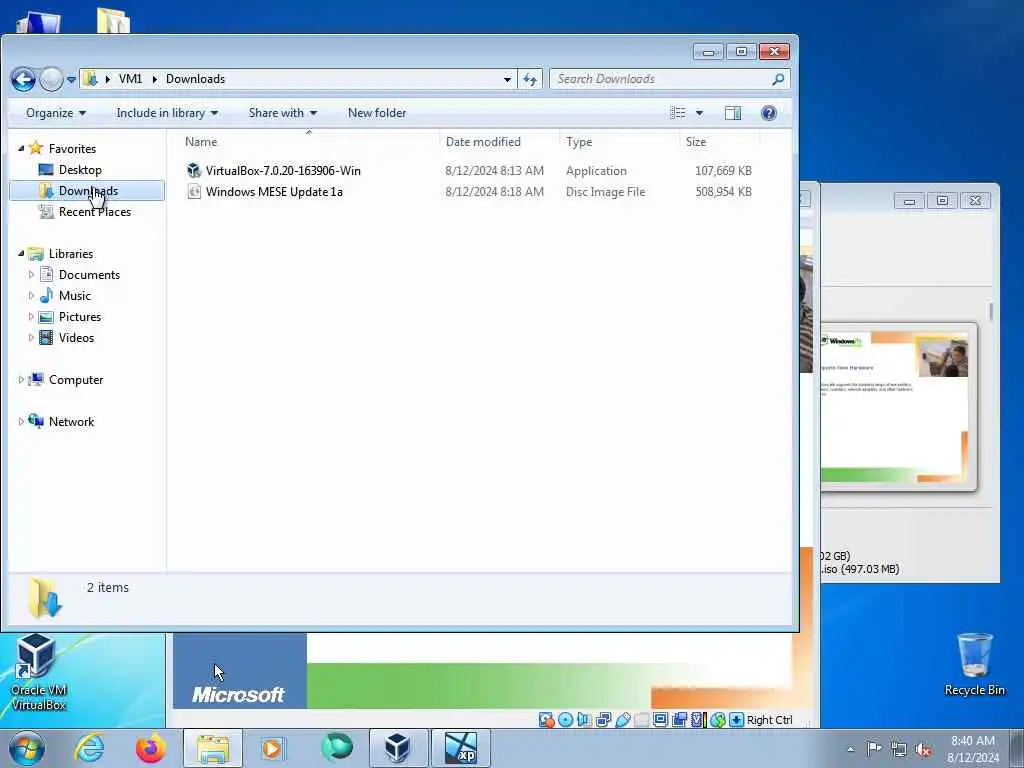Click the Refresh button beside the address bar
The width and height of the screenshot is (1024, 768).
530,80
